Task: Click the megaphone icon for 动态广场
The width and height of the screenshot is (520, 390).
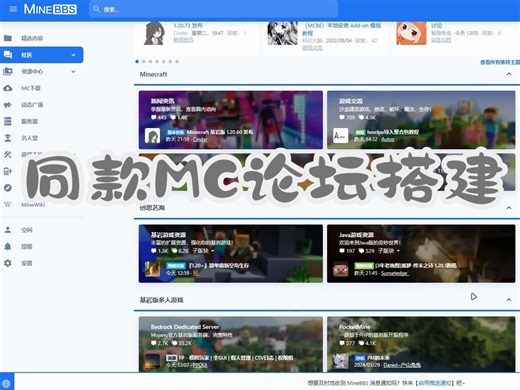Action: click(x=8, y=105)
